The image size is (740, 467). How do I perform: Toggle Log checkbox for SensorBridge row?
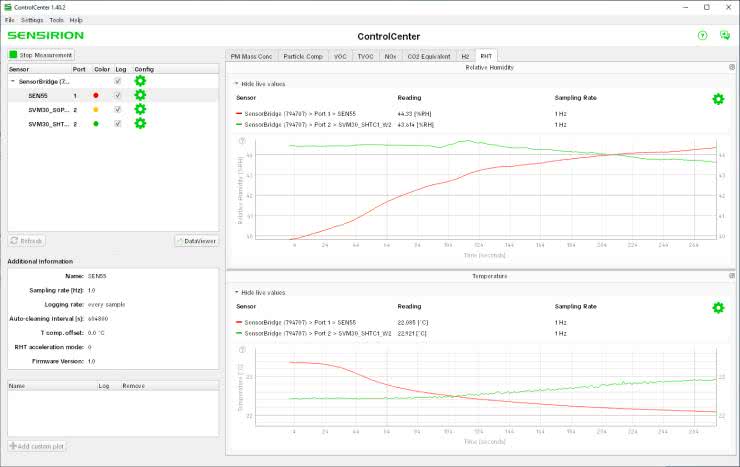[x=118, y=81]
